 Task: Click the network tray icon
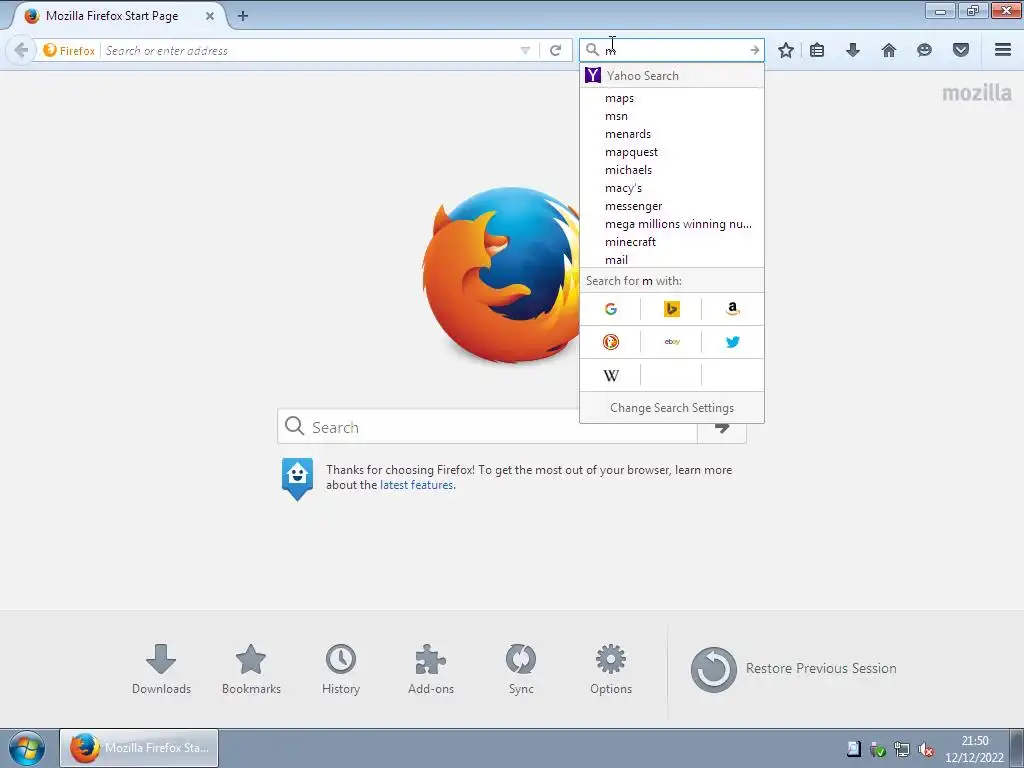coord(902,750)
